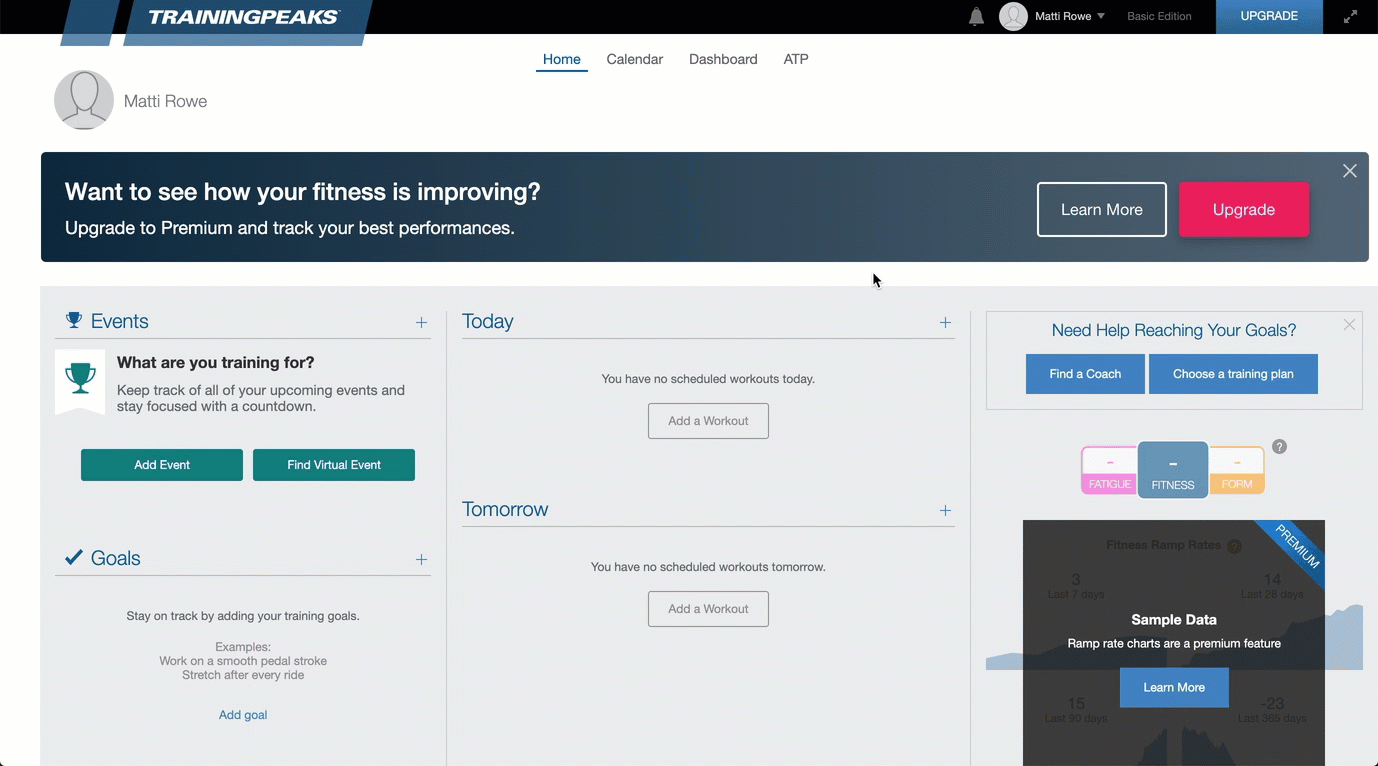Select the Fitness metric tile
Viewport: 1378px width, 766px height.
pyautogui.click(x=1173, y=470)
